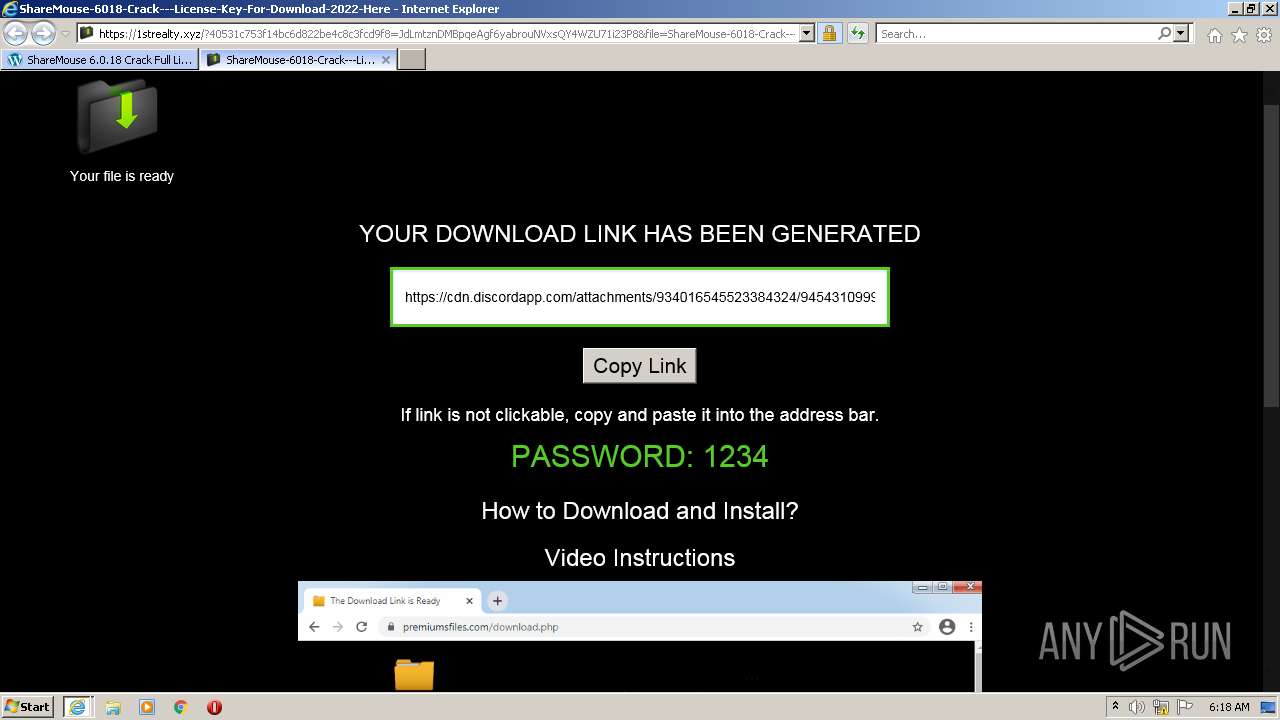The height and width of the screenshot is (720, 1280).
Task: Click inside the IE Search box
Action: (1015, 33)
